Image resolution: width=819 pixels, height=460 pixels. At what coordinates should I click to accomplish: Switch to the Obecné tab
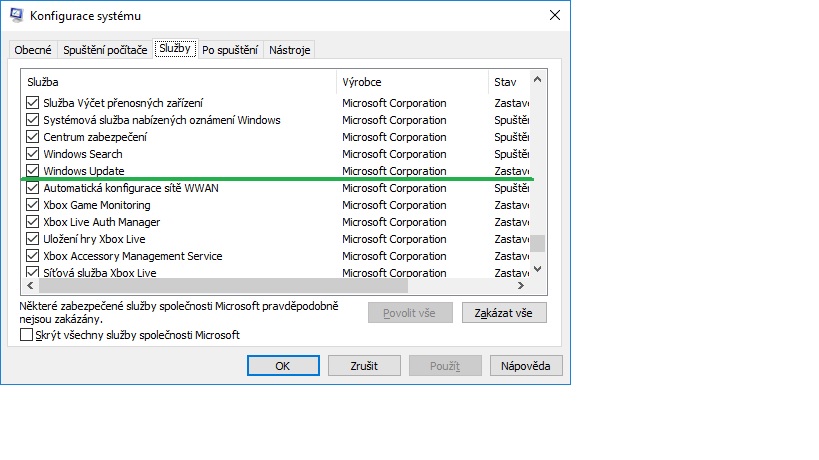(x=34, y=49)
